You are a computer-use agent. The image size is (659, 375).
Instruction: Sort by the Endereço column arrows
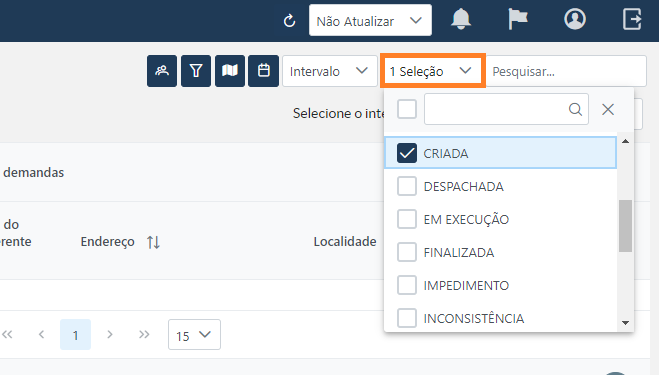point(153,242)
